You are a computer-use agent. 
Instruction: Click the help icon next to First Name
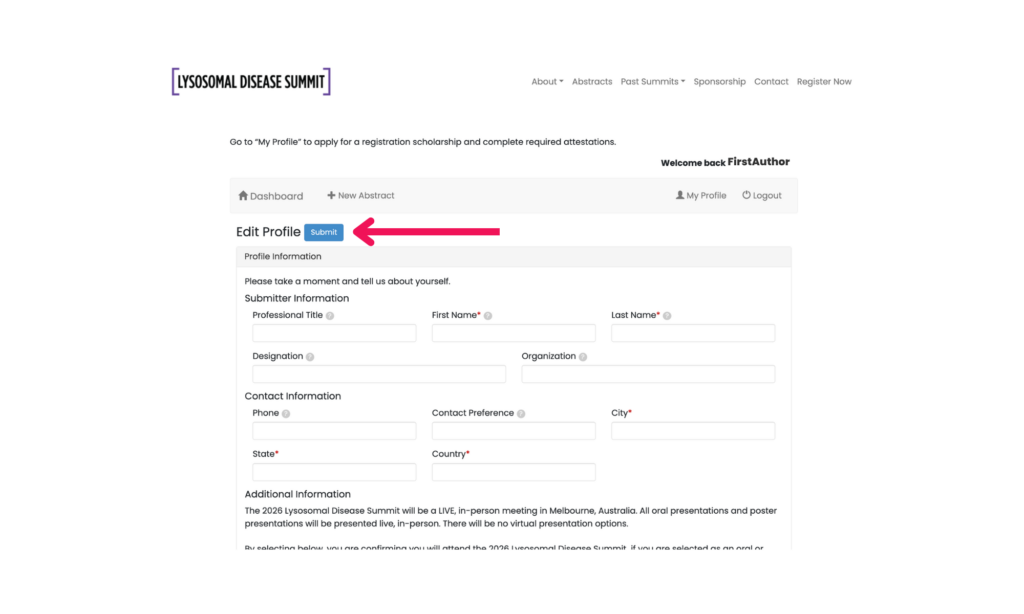[x=488, y=316]
